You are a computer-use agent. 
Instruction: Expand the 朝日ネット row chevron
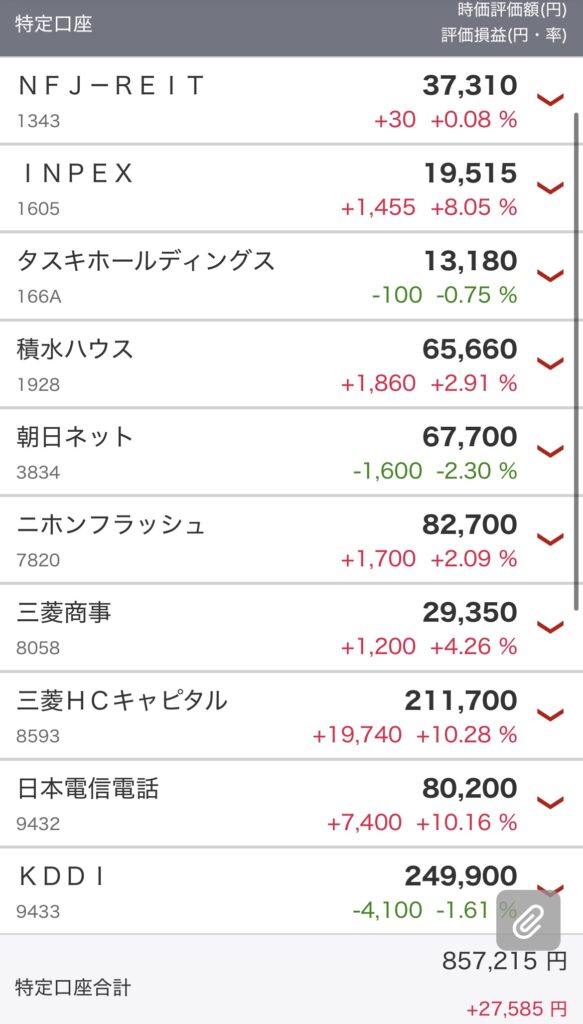pos(550,451)
